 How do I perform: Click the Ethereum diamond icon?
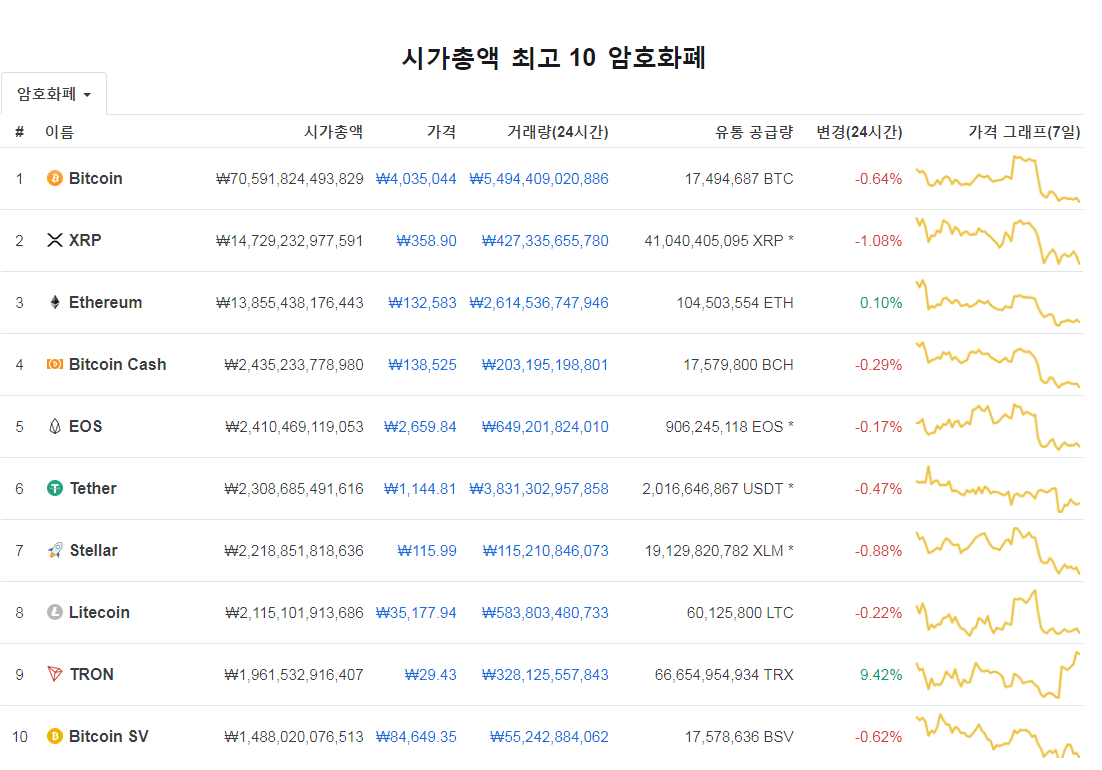(55, 303)
